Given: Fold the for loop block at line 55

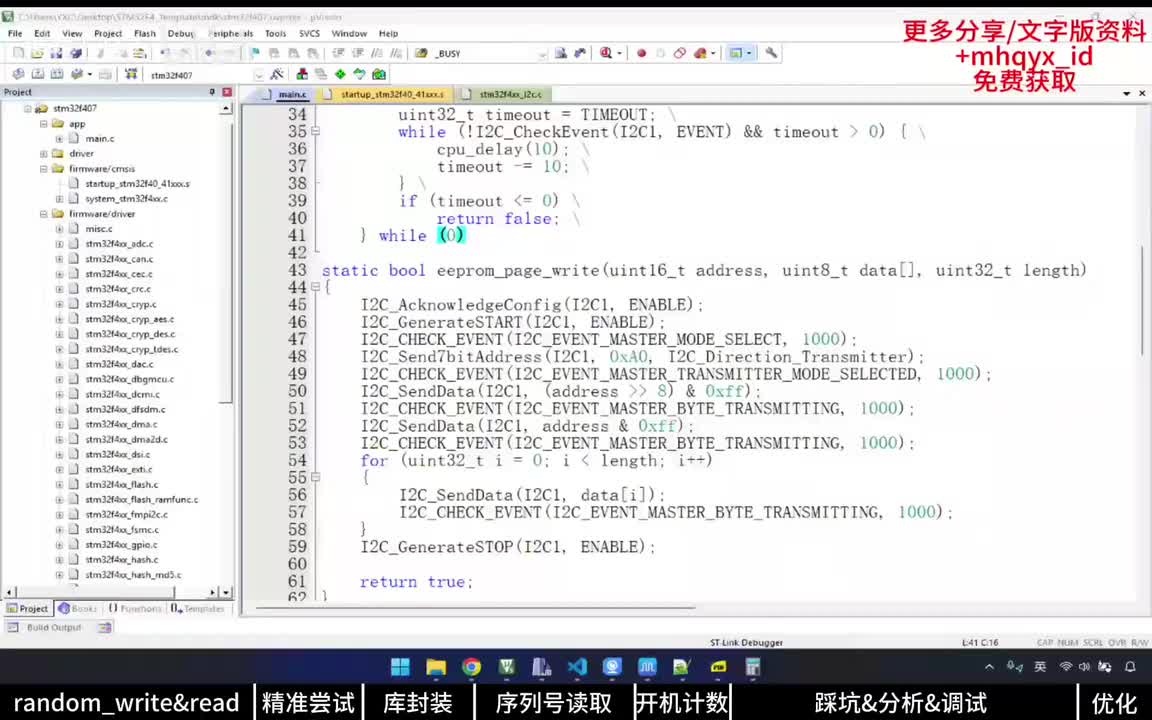Looking at the screenshot, I should [315, 477].
